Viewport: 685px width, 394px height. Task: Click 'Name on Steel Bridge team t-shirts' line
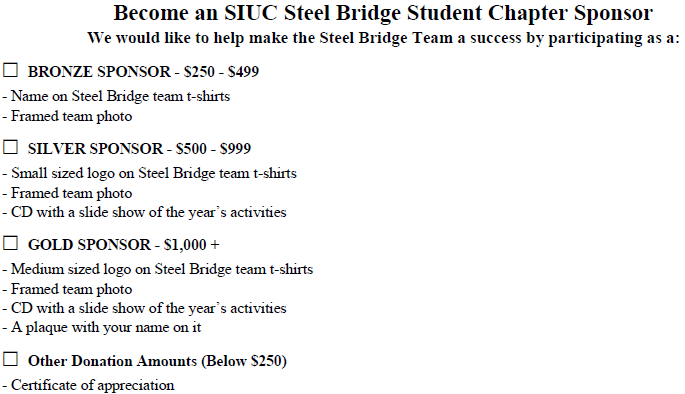coord(116,96)
